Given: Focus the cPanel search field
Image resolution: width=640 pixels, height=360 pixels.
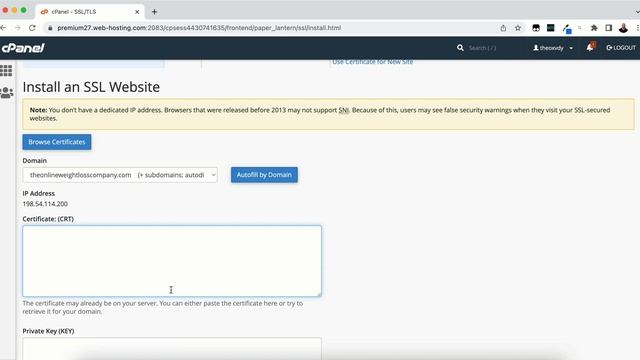Looking at the screenshot, I should click(x=482, y=48).
